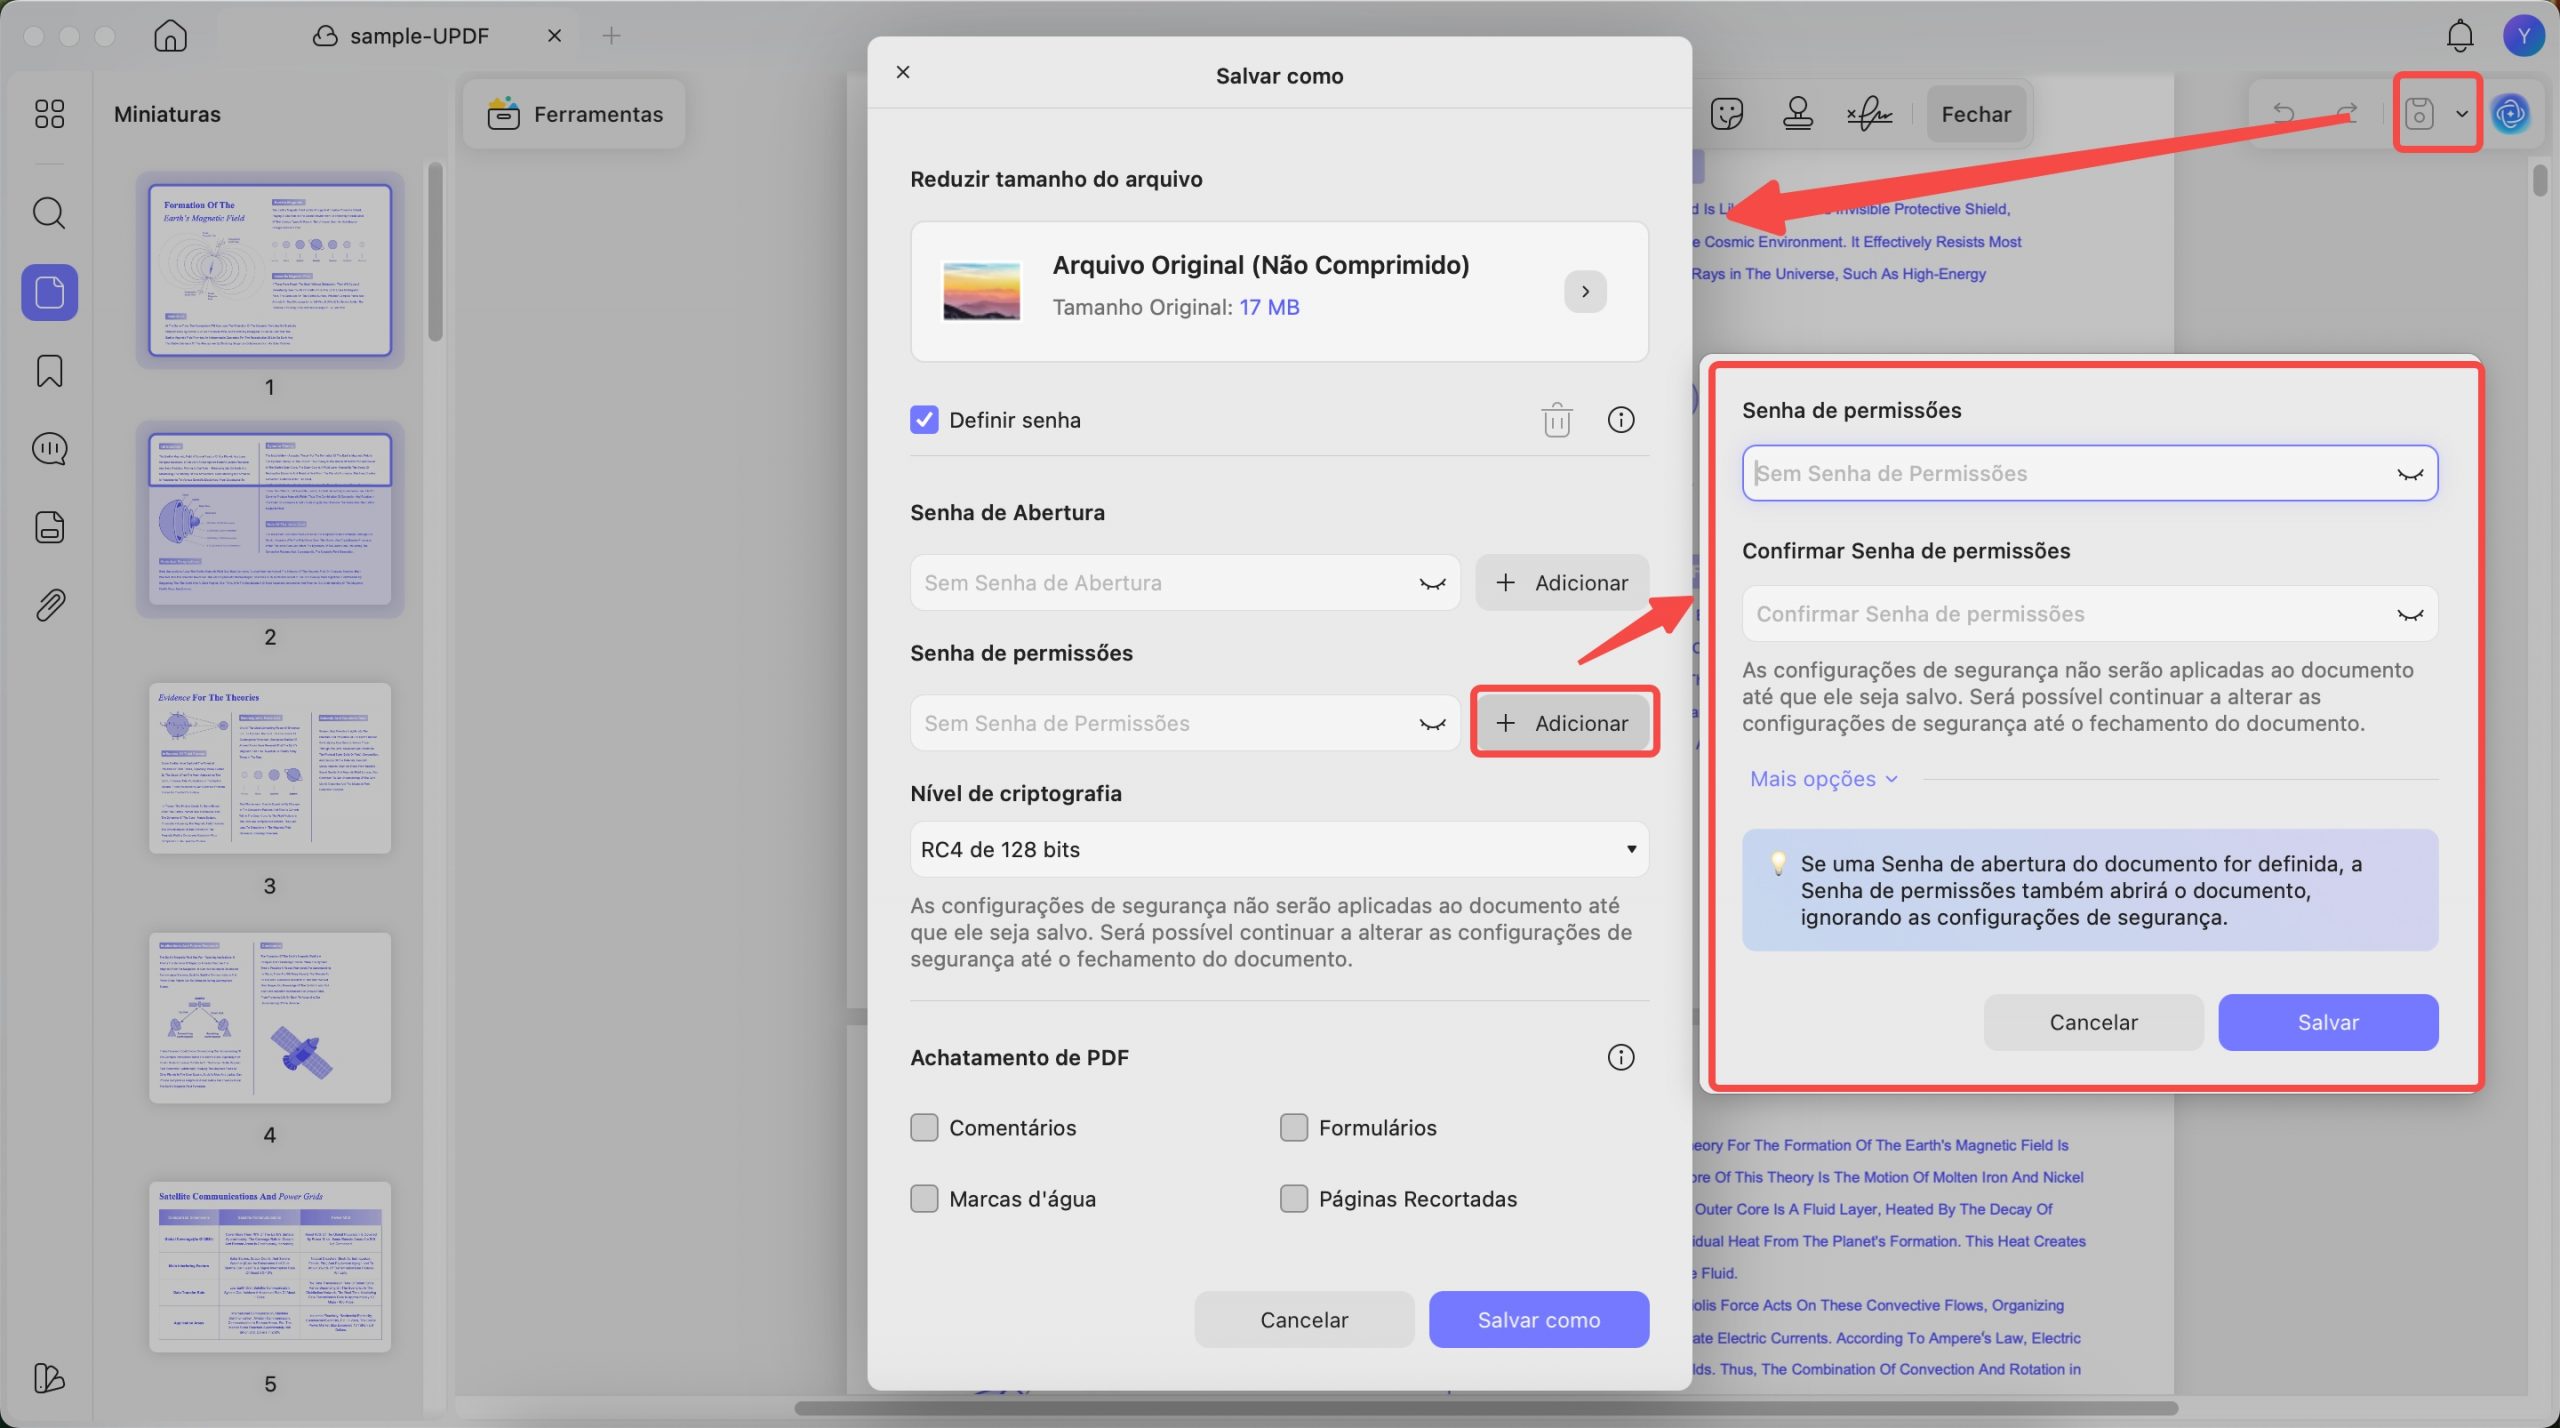Add a new tab with plus
This screenshot has width=2560, height=1428.
[611, 36]
